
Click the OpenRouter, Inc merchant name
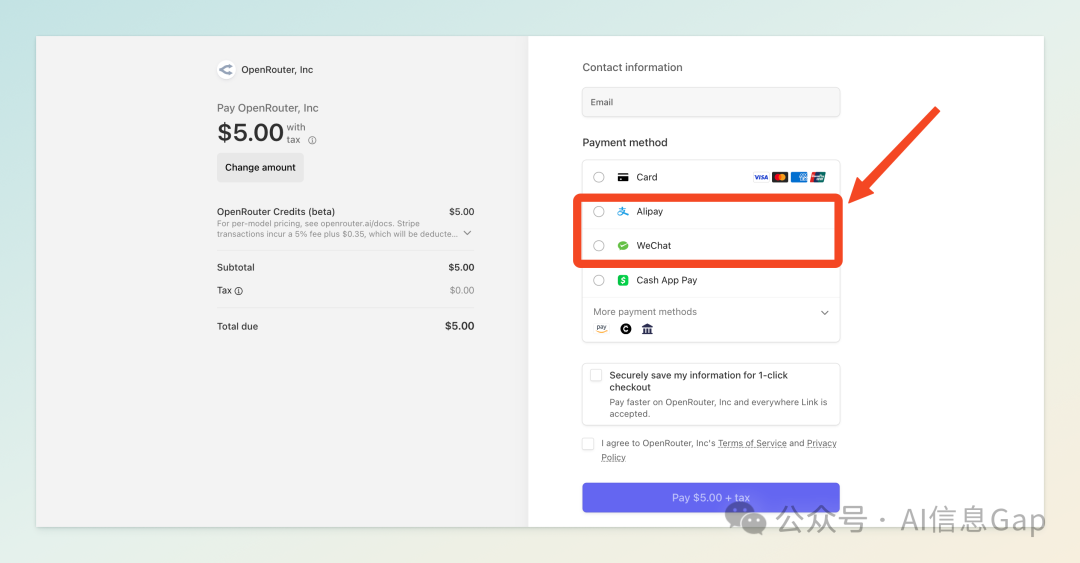point(277,70)
